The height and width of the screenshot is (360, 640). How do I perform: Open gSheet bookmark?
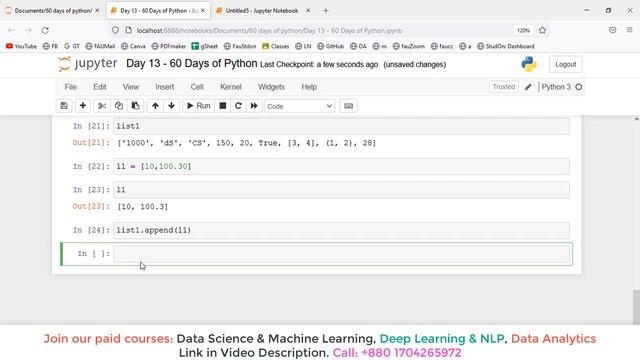tap(204, 46)
